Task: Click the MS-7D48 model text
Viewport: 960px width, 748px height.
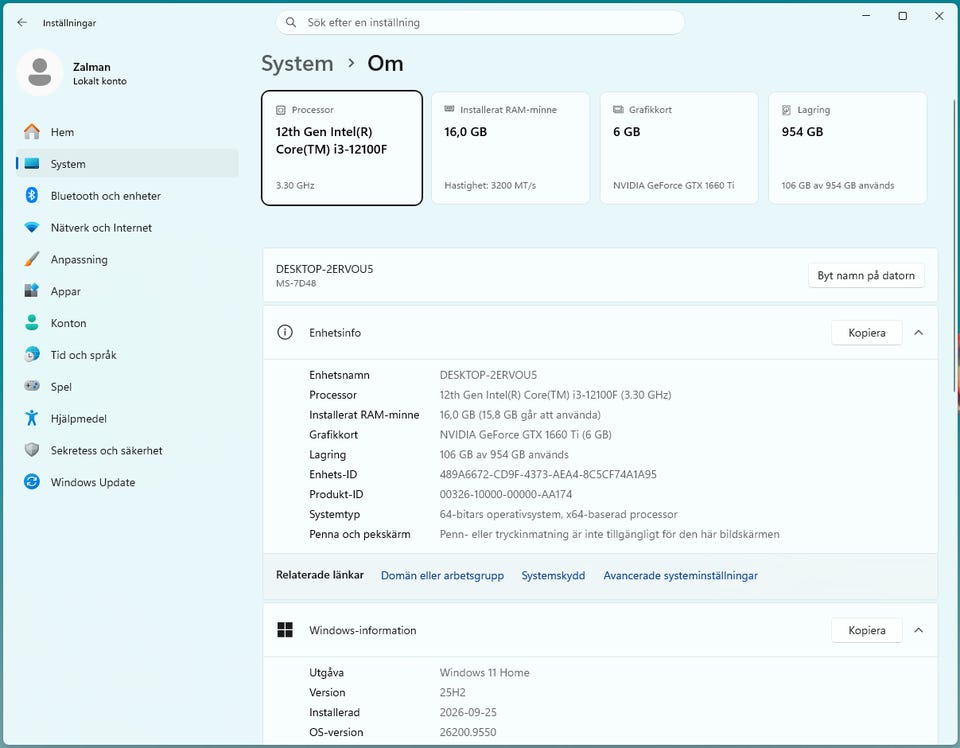Action: click(x=296, y=283)
